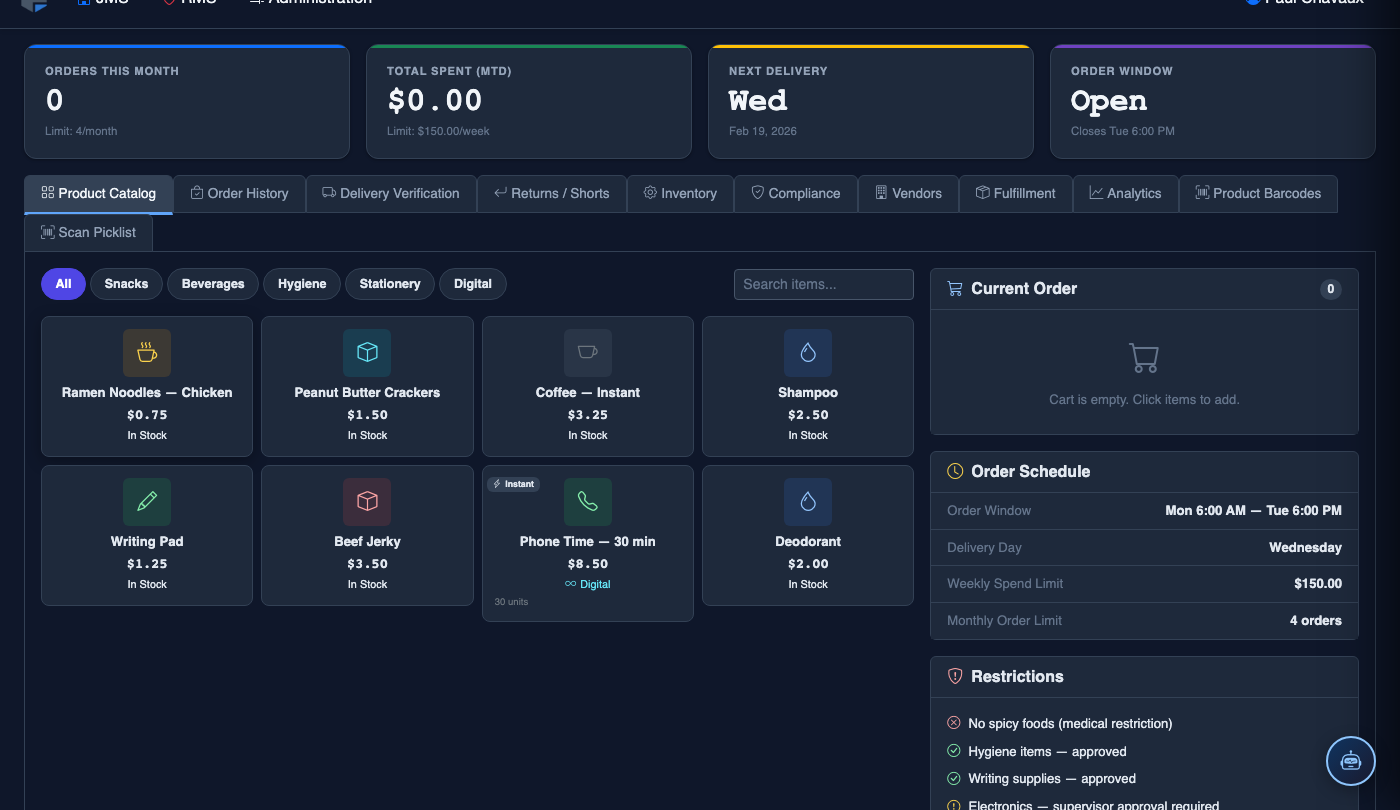Switch to the Vendors tab
This screenshot has width=1400, height=810.
pos(908,193)
